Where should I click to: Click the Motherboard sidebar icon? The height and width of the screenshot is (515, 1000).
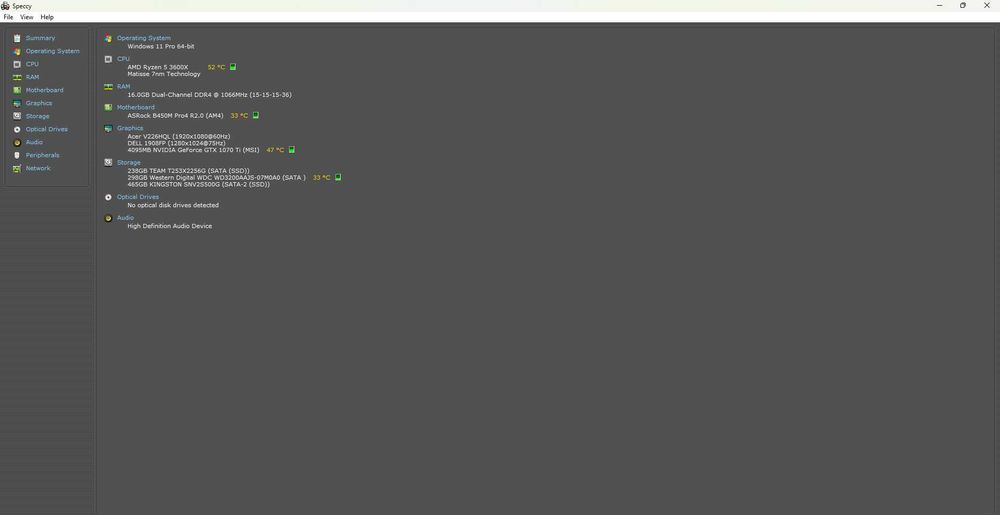click(17, 91)
